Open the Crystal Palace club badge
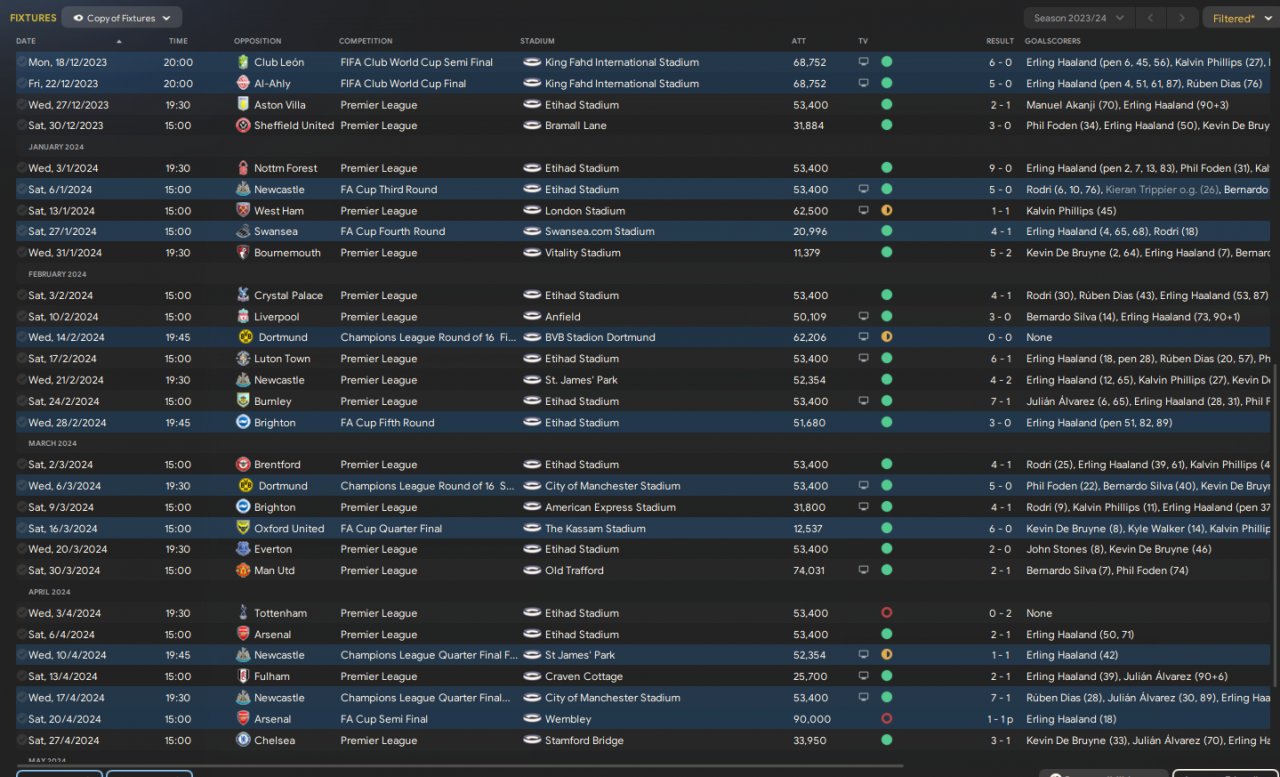The width and height of the screenshot is (1280, 777). (x=243, y=295)
